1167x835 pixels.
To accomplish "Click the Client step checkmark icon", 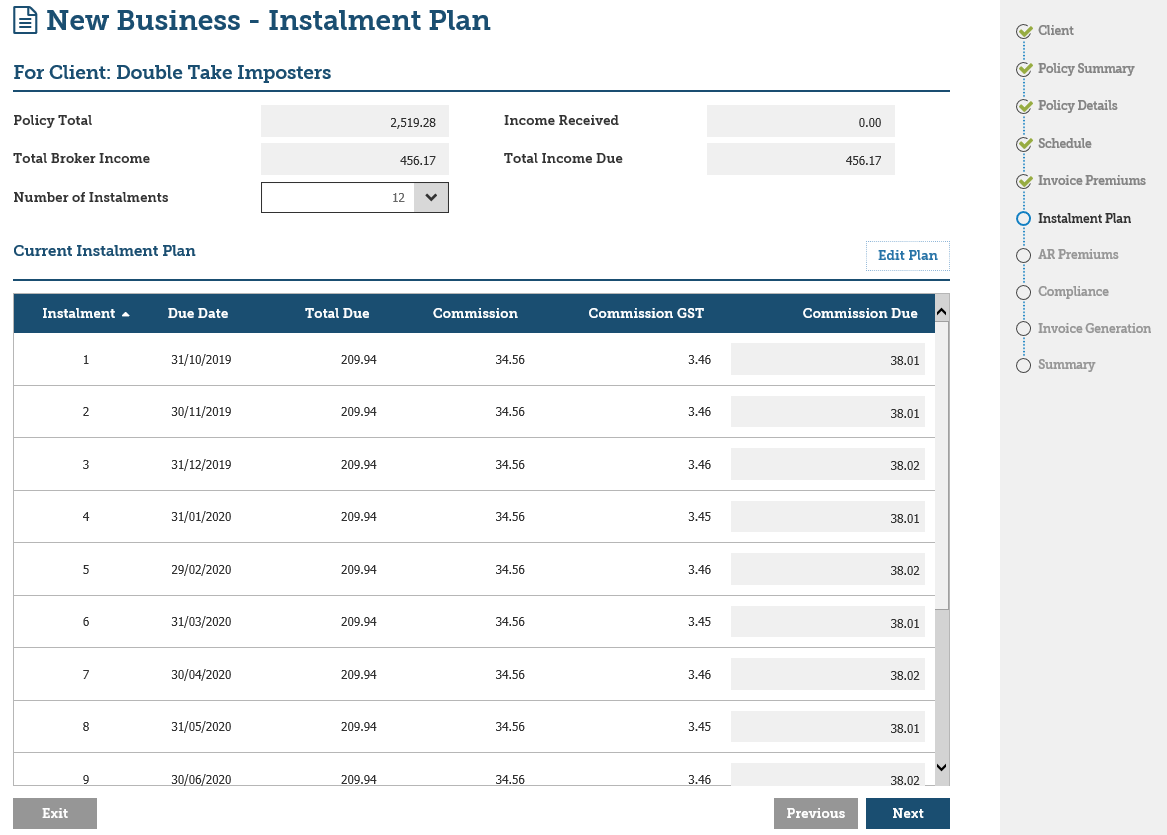I will click(1023, 31).
